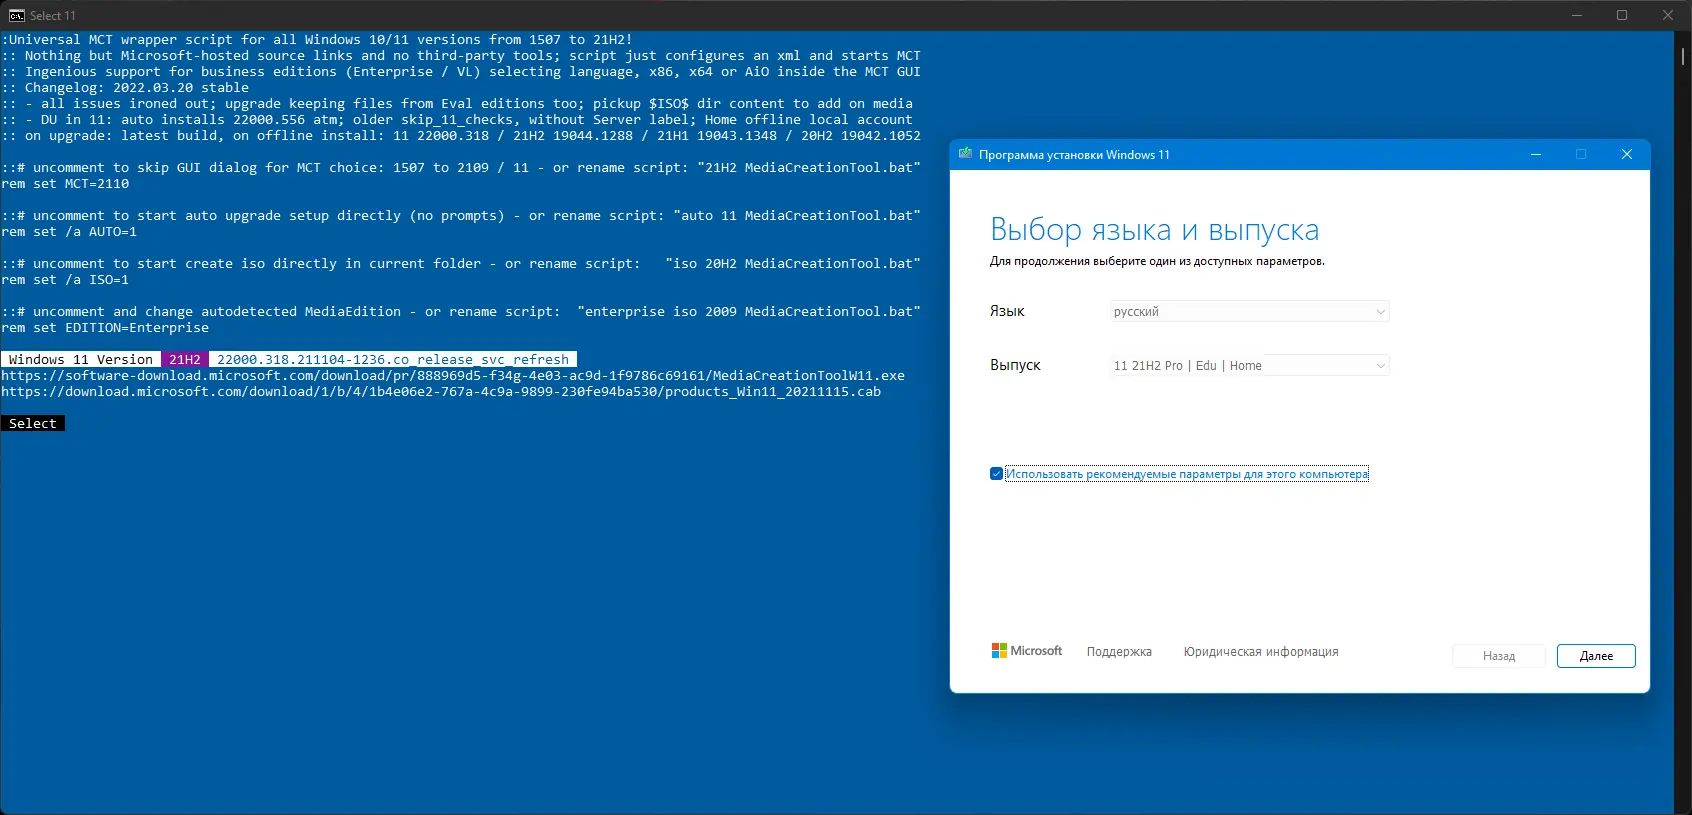Click the 'rem set EDITION=Enterprise' line
The image size is (1692, 815).
click(x=105, y=328)
